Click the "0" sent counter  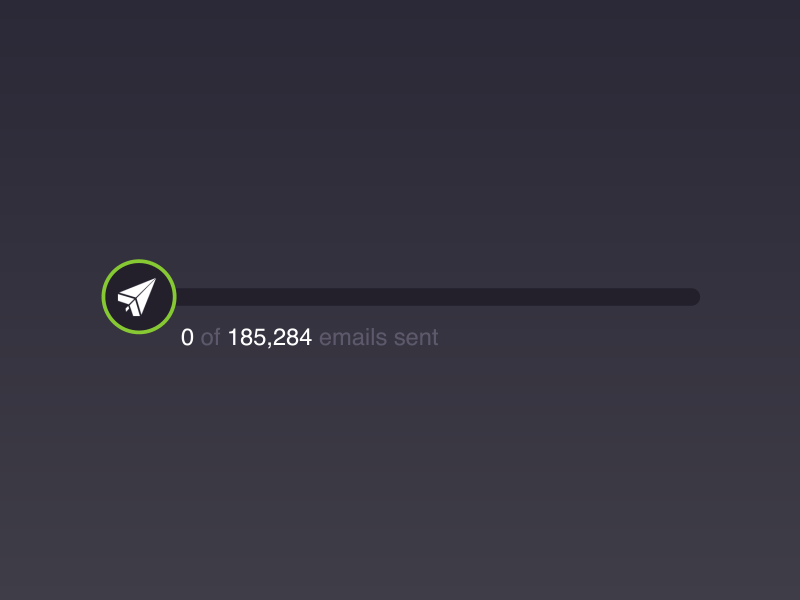tap(187, 338)
